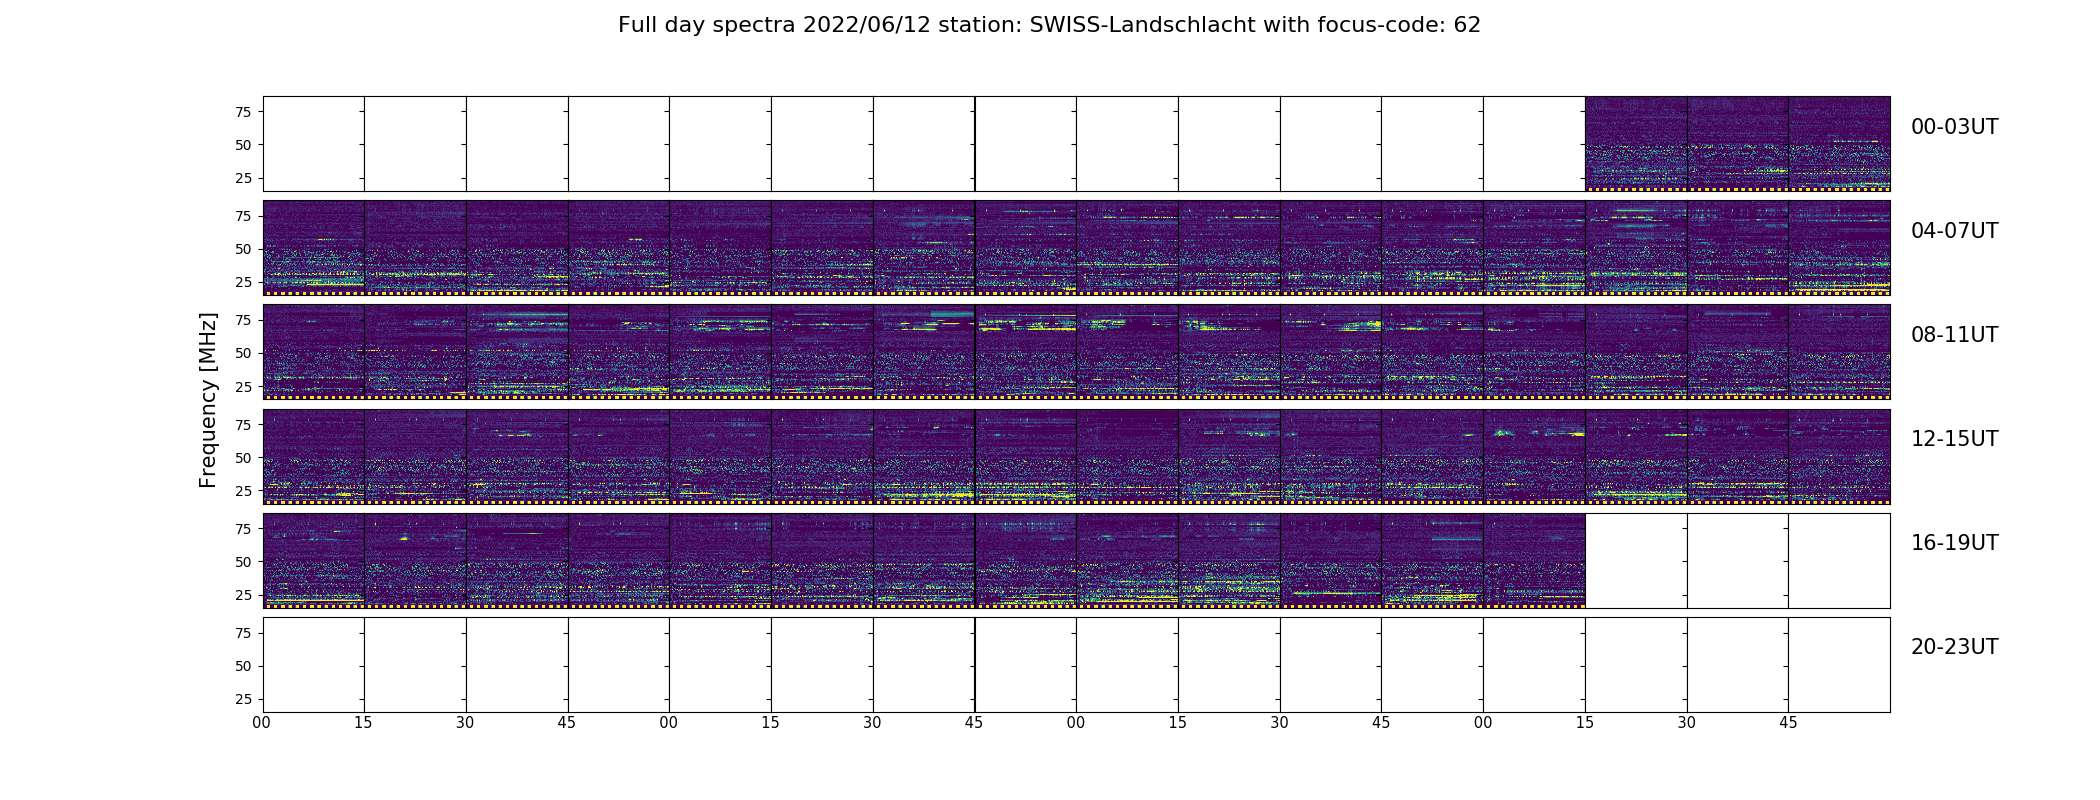Click the '20-23UT' row label
Image resolution: width=2100 pixels, height=800 pixels.
click(1954, 647)
